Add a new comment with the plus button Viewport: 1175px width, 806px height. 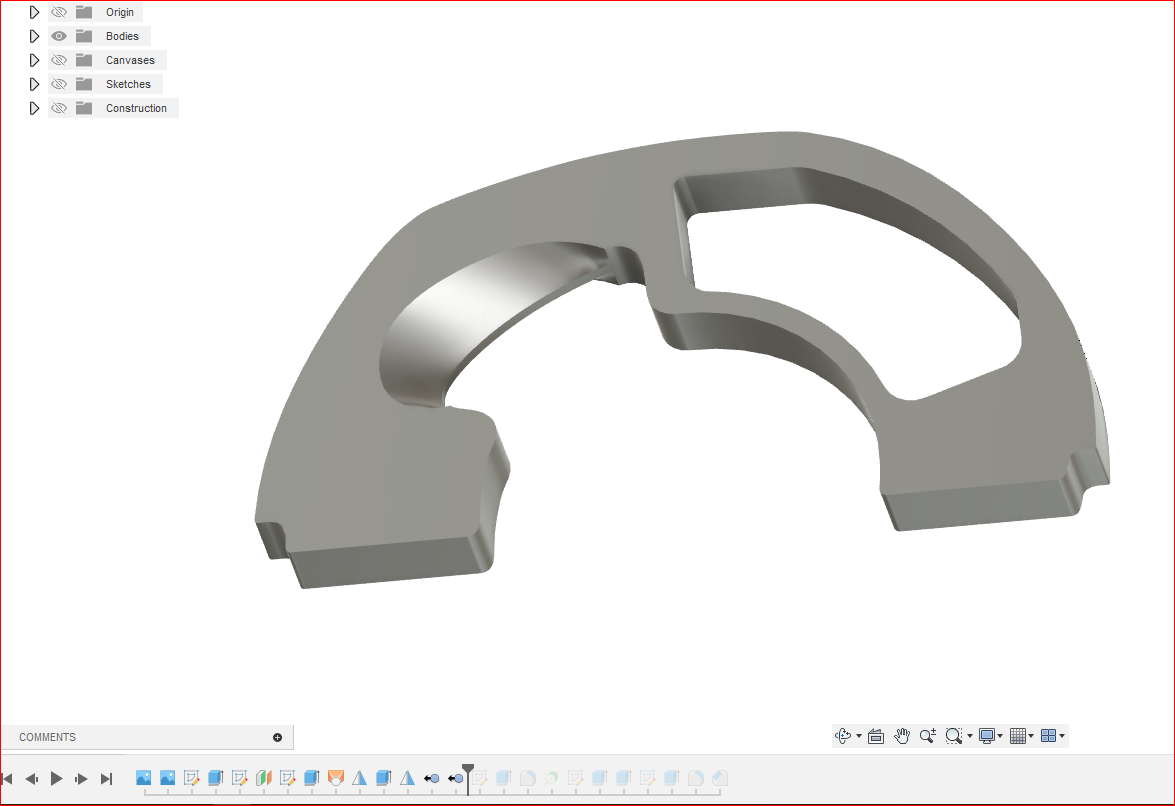[276, 737]
